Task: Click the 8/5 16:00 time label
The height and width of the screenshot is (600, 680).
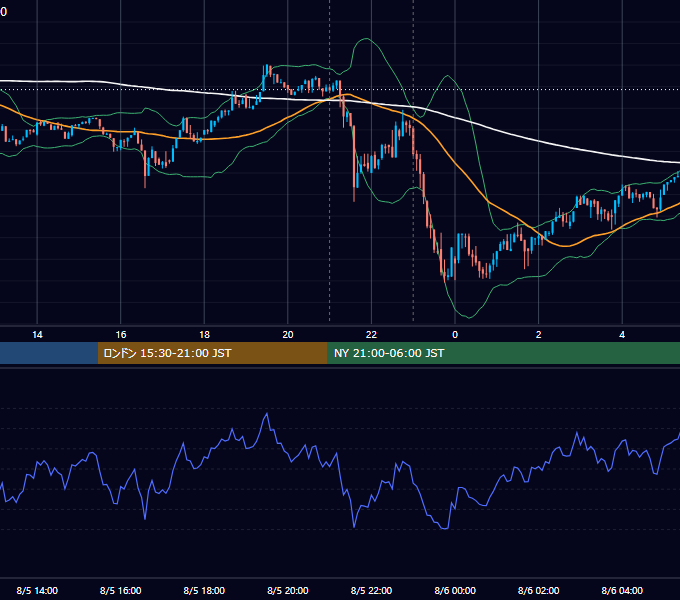Action: tap(121, 590)
